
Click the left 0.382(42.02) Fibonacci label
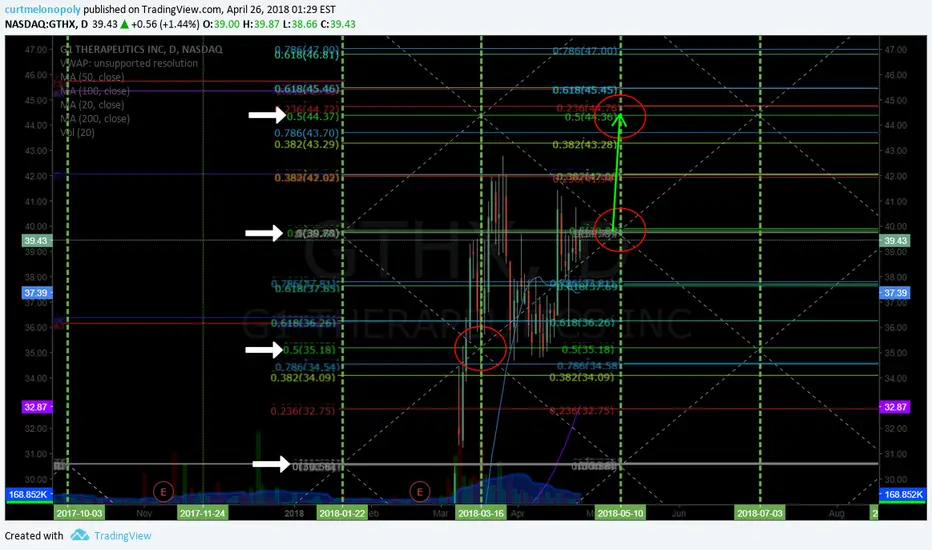click(307, 178)
